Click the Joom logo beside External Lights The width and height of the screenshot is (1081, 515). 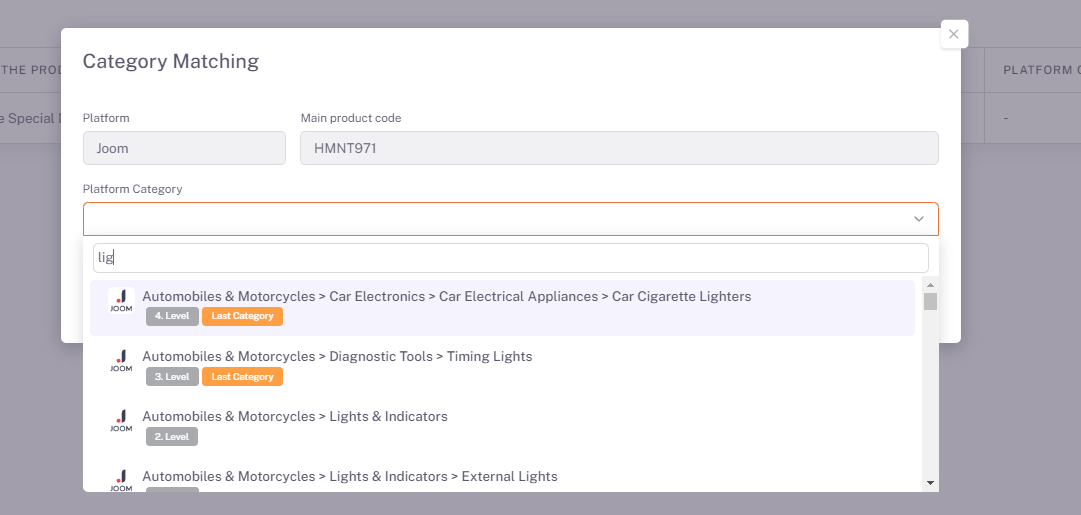click(x=121, y=479)
